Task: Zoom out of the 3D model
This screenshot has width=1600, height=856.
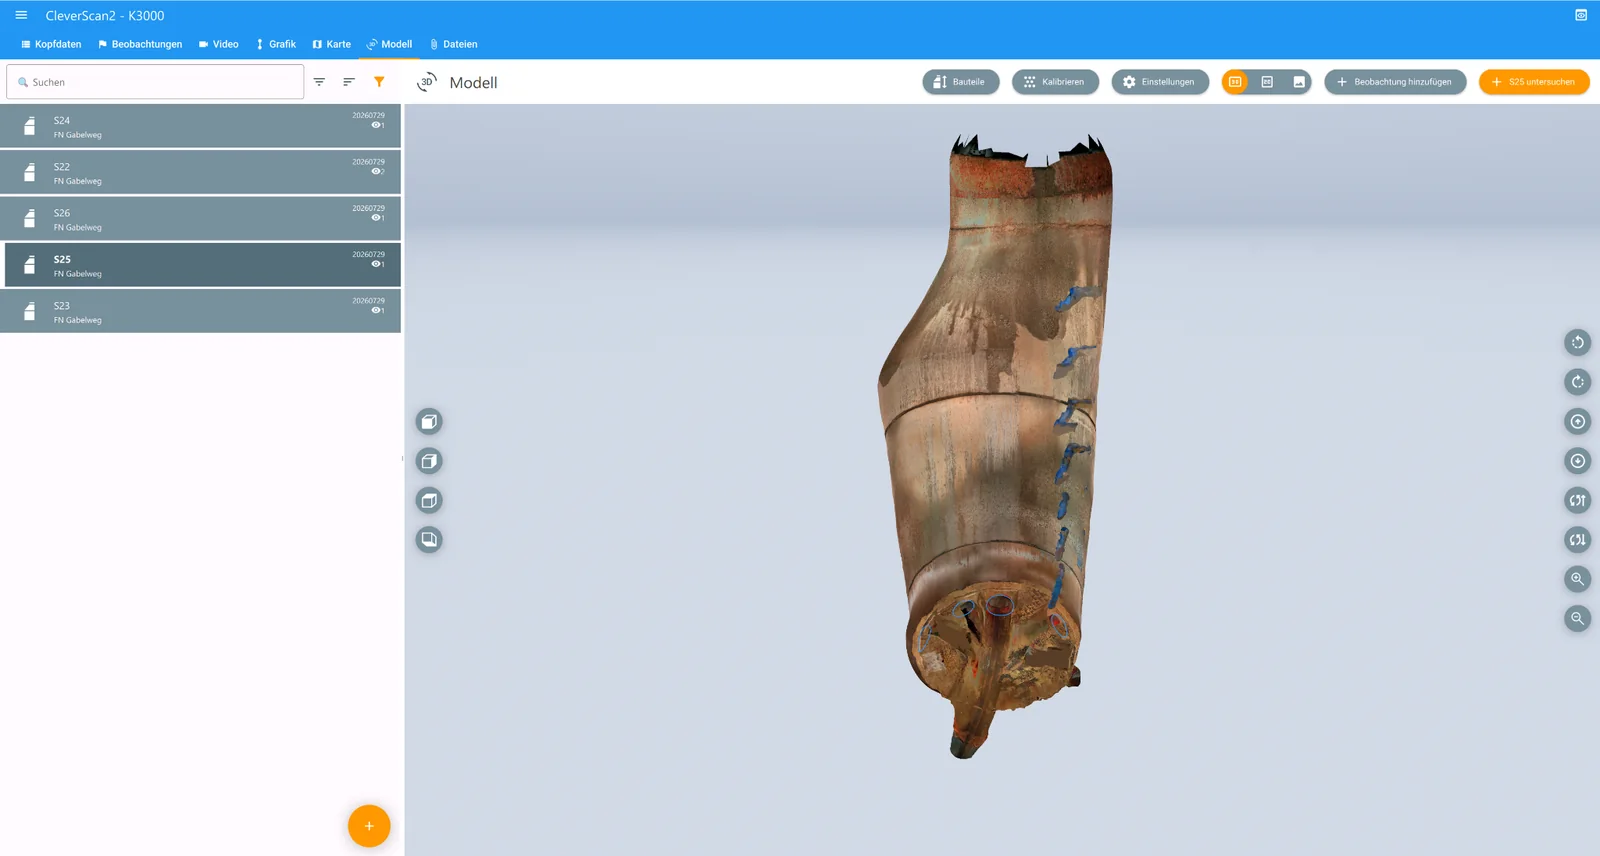Action: tap(1577, 619)
